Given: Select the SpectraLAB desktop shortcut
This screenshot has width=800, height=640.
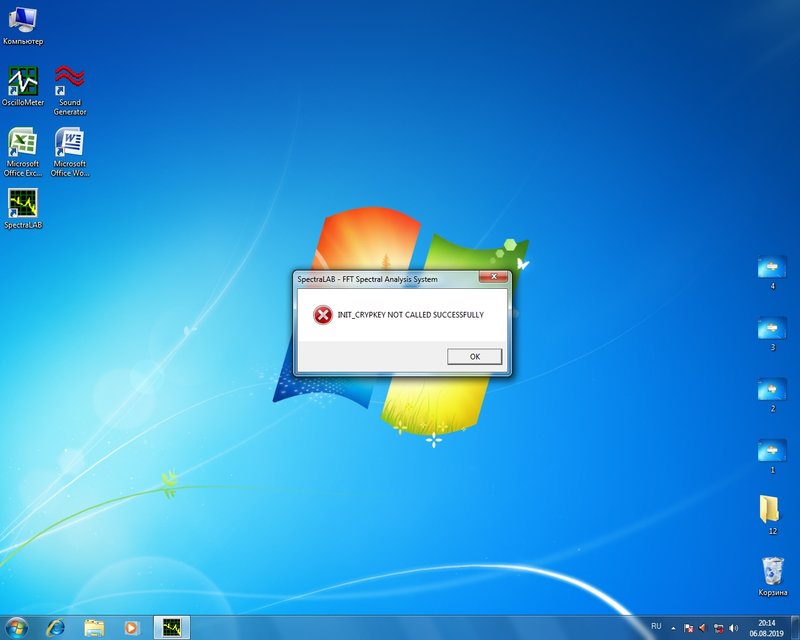Looking at the screenshot, I should pyautogui.click(x=23, y=209).
